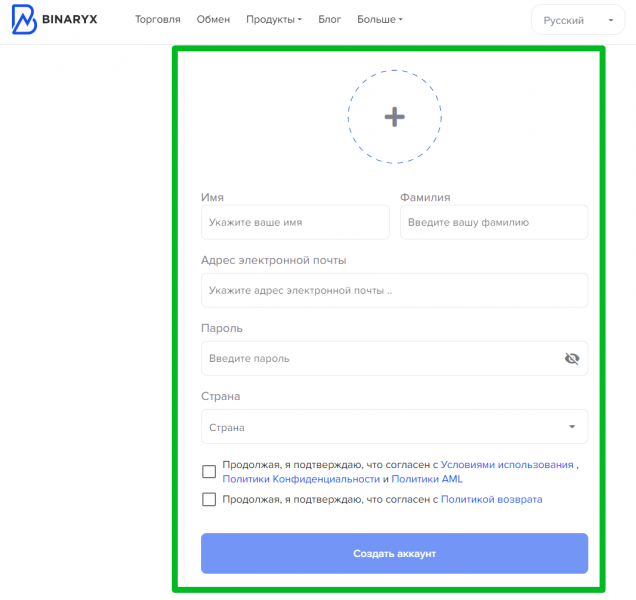Focus the email address input field
636x600 pixels.
[394, 290]
